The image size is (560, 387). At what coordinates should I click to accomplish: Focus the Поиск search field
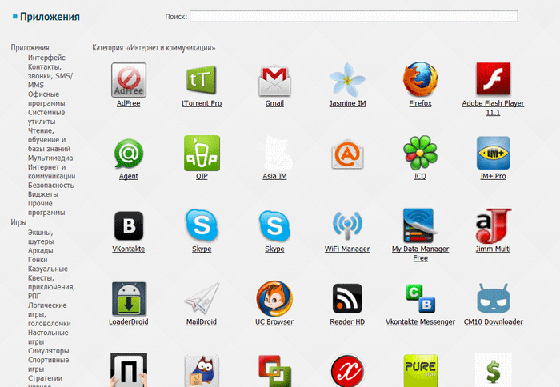click(x=354, y=16)
